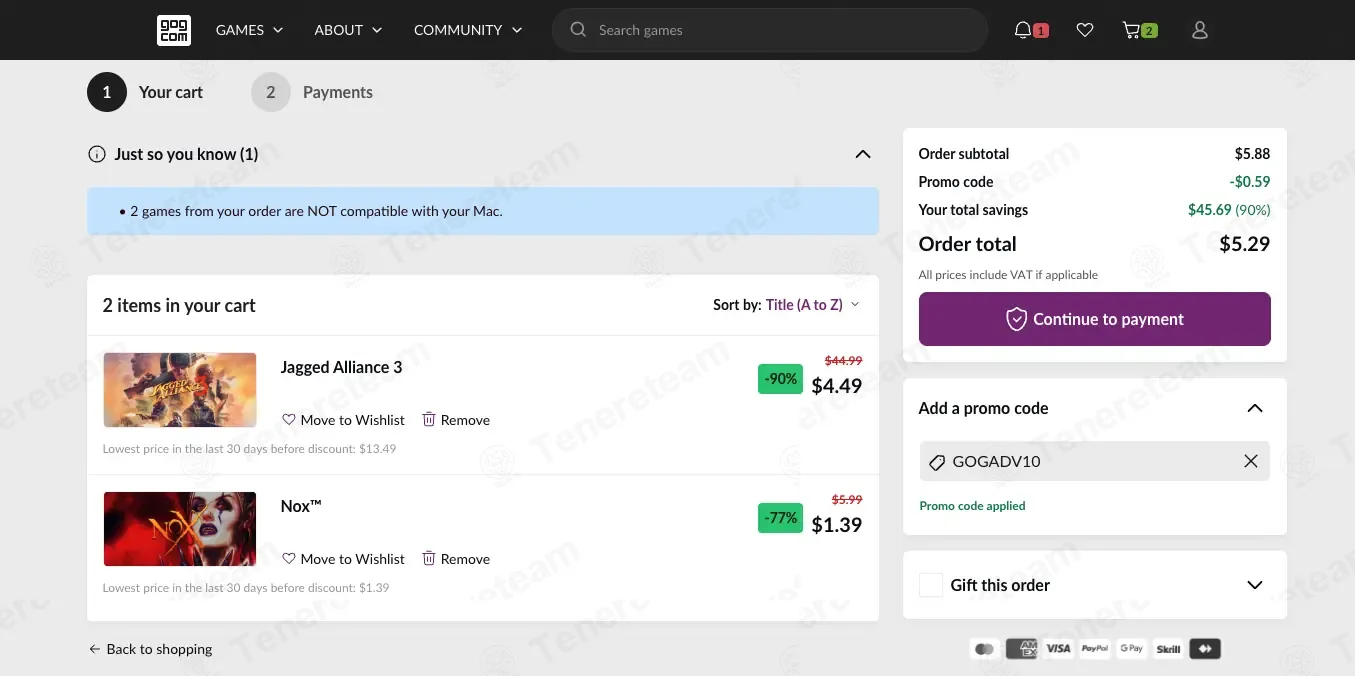The image size is (1355, 676).
Task: Clear the GOGADV10 promo code with X
Action: click(1251, 461)
